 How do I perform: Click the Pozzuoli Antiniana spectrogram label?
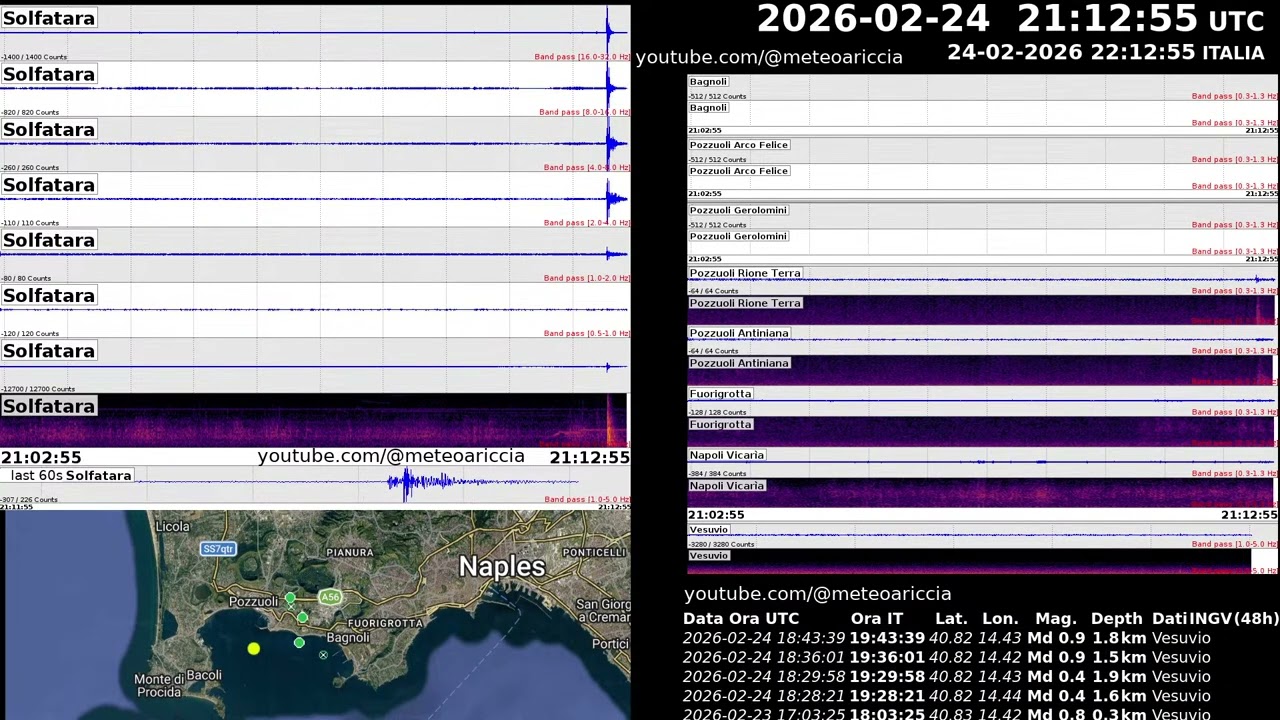tap(739, 363)
